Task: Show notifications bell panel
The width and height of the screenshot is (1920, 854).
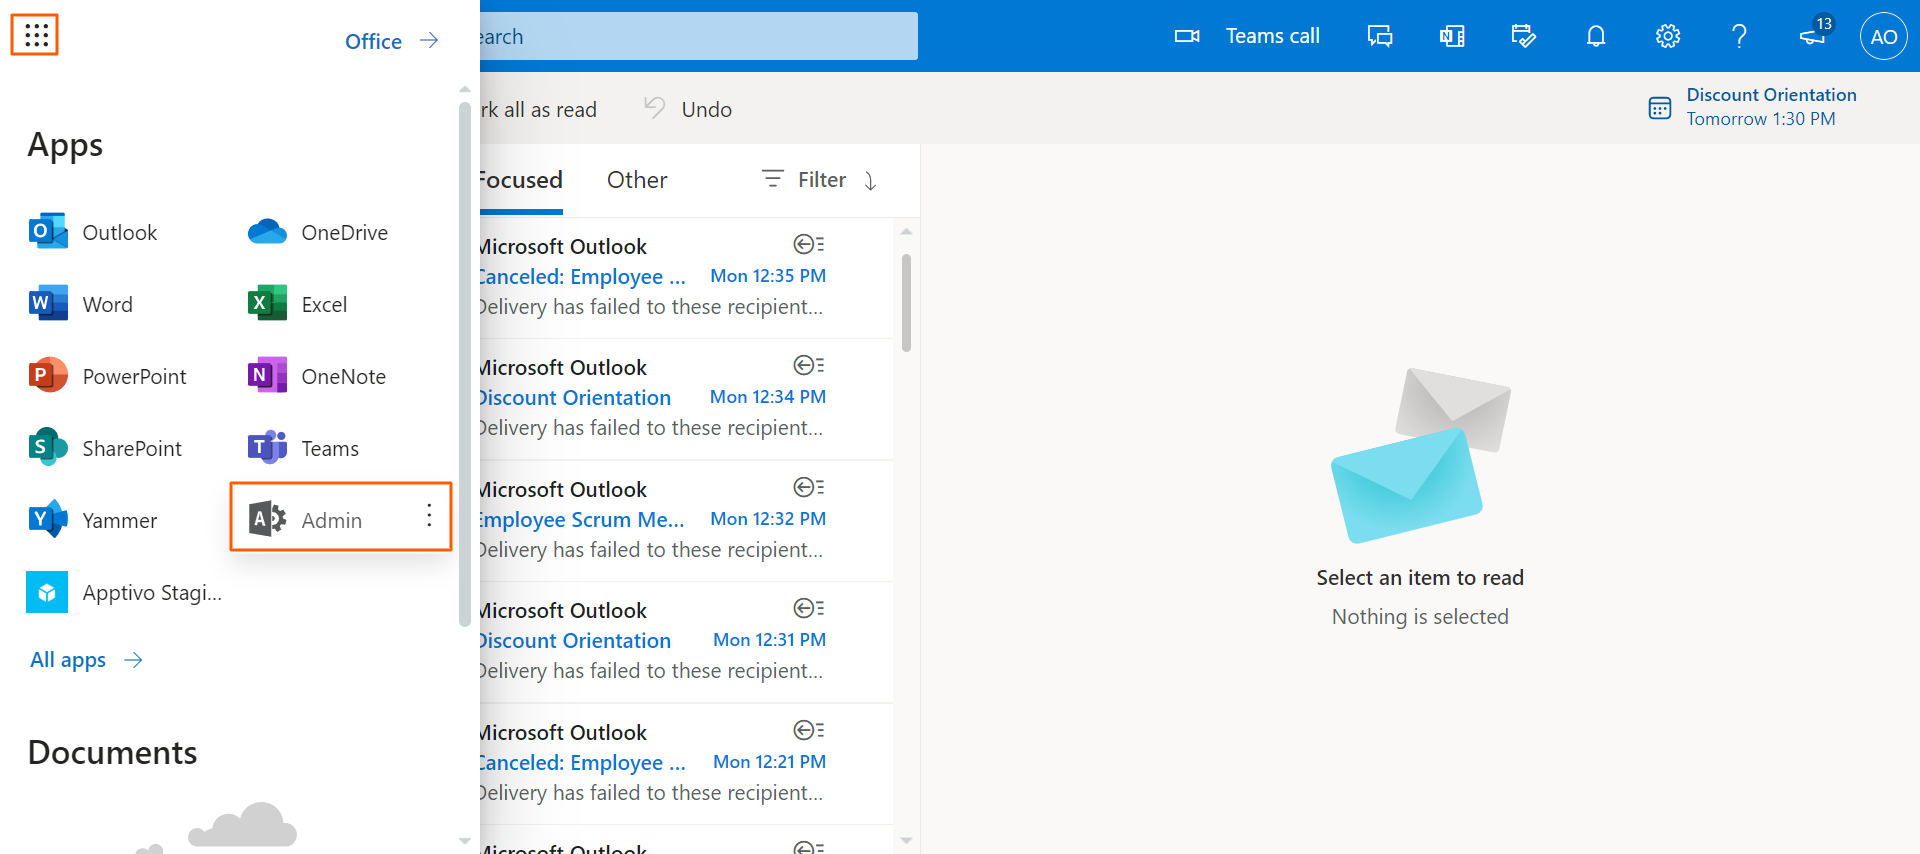Action: [1595, 37]
